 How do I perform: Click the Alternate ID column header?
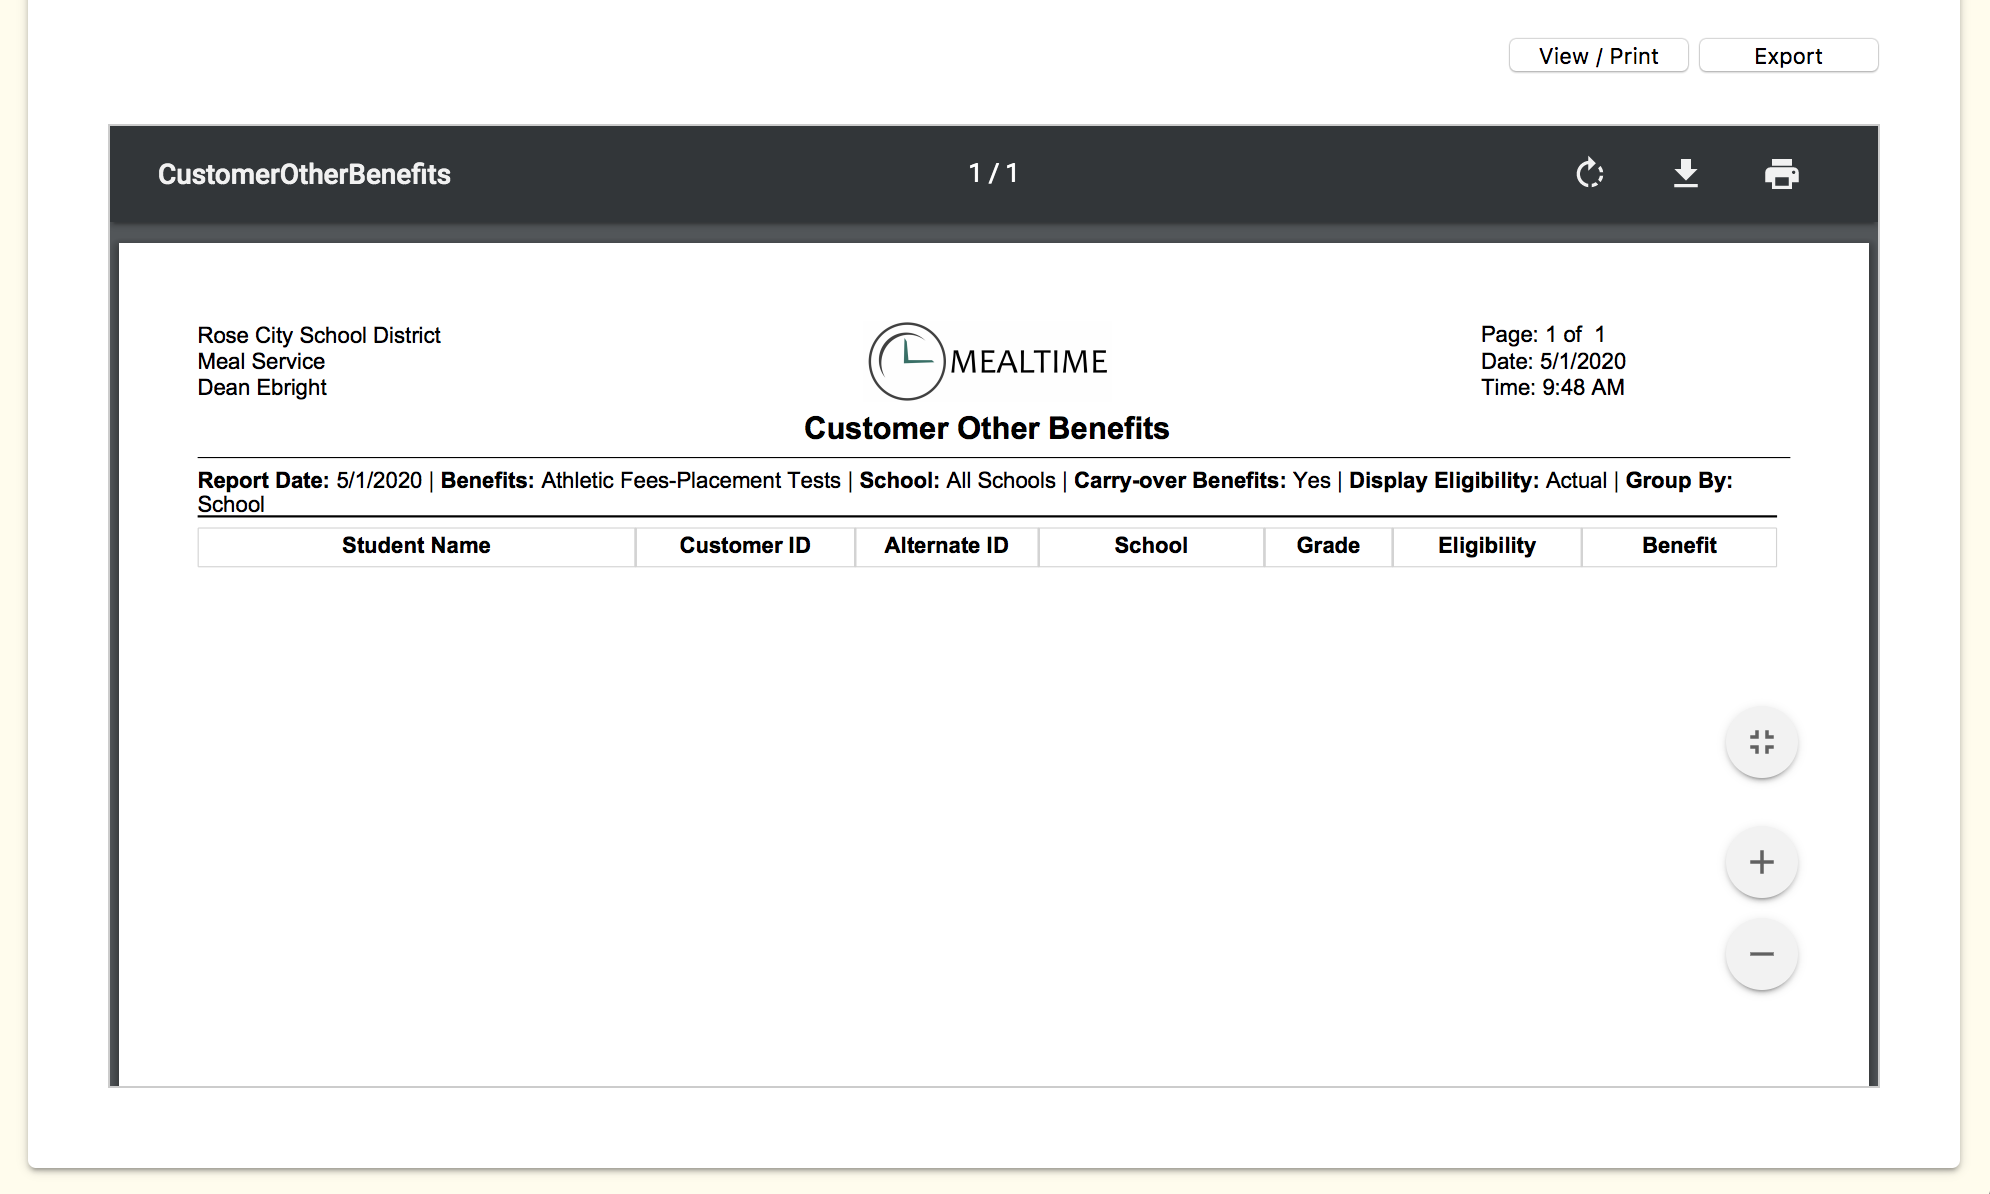[x=946, y=546]
